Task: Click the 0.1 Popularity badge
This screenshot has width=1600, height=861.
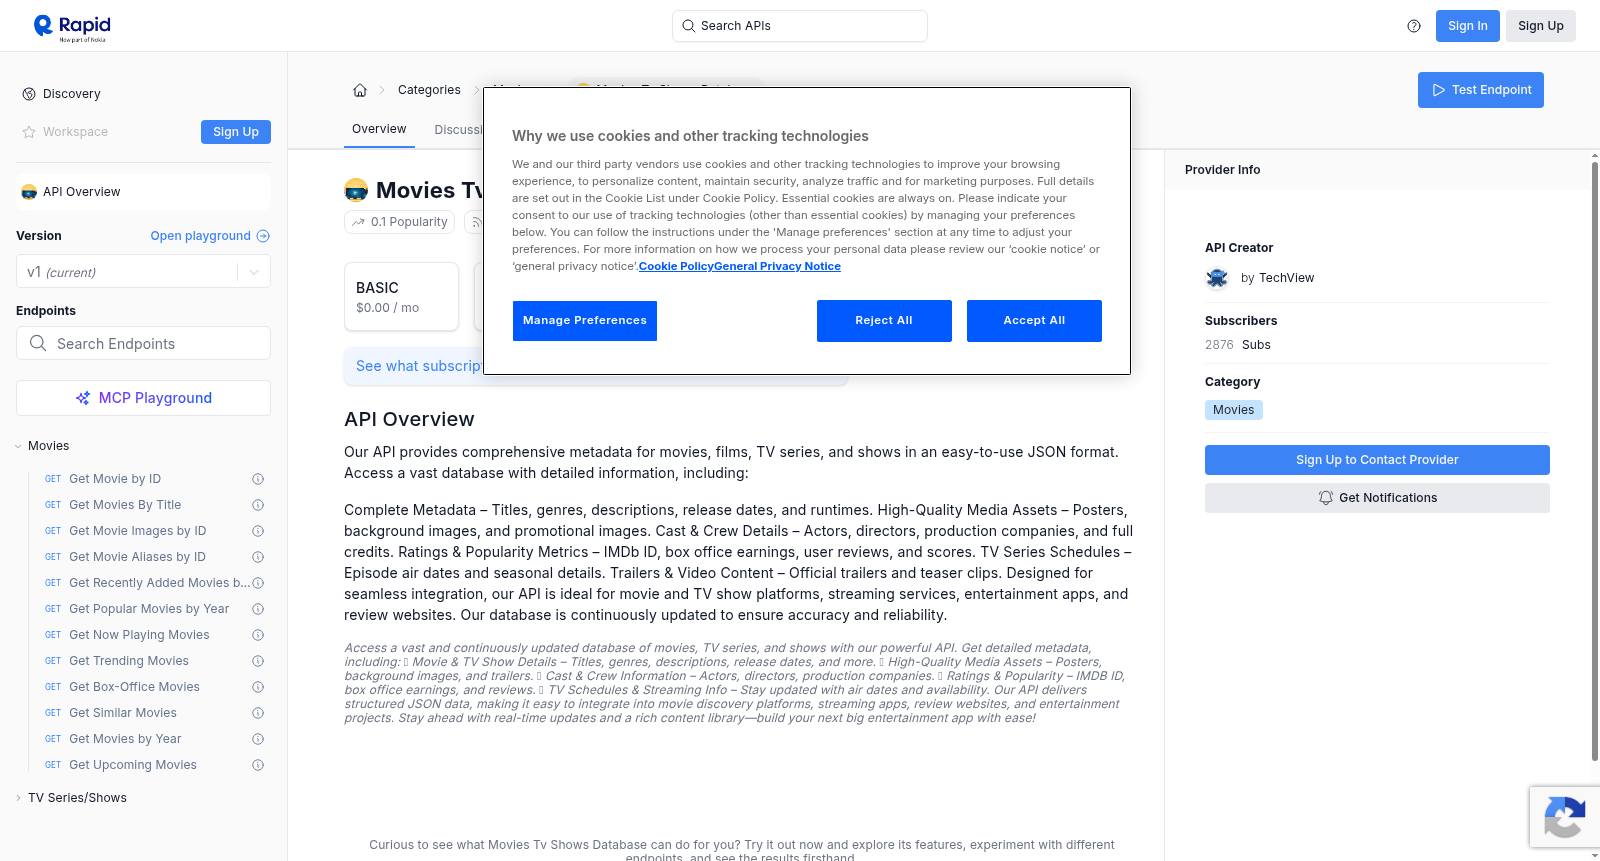Action: (400, 222)
